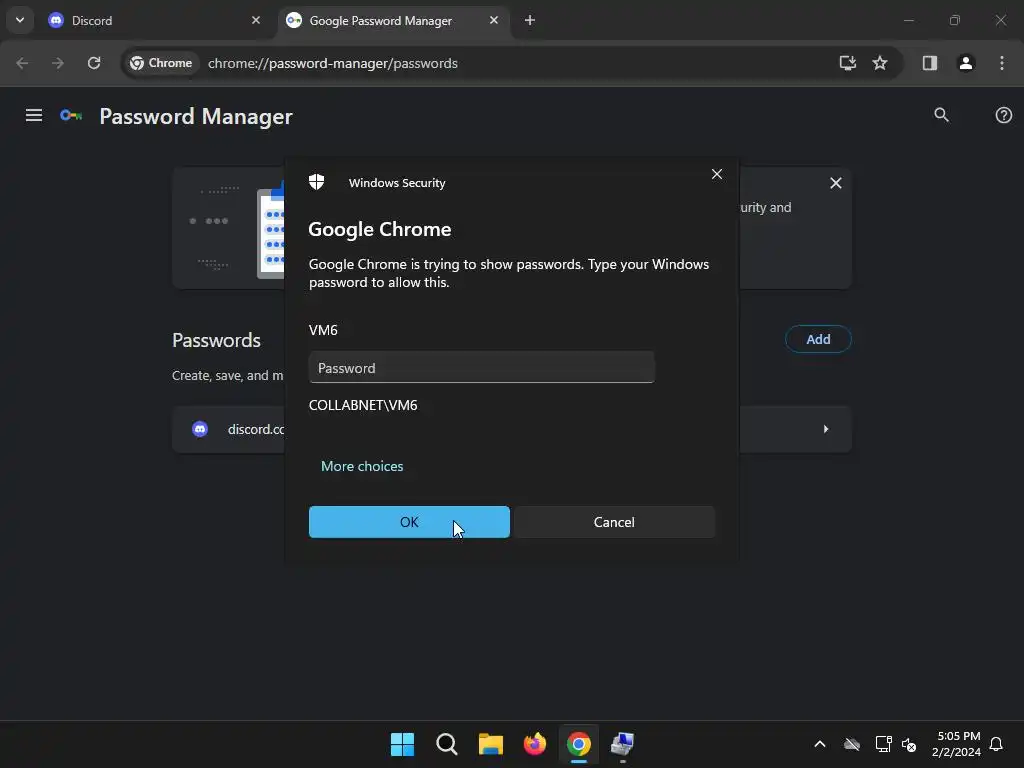Viewport: 1024px width, 768px height.
Task: Confirm with the OK button
Action: click(x=409, y=522)
